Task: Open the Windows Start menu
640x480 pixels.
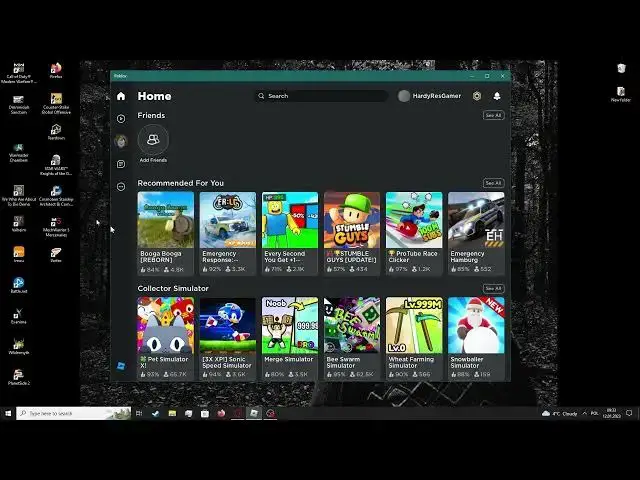Action: point(8,413)
